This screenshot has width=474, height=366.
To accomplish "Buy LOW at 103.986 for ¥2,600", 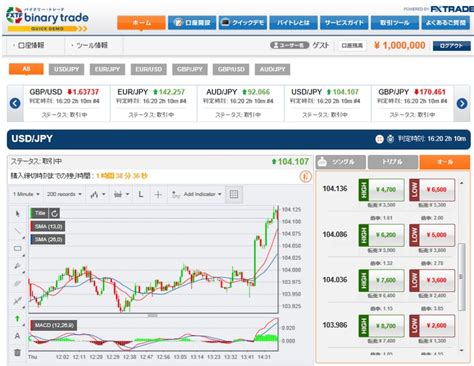I will (x=432, y=326).
